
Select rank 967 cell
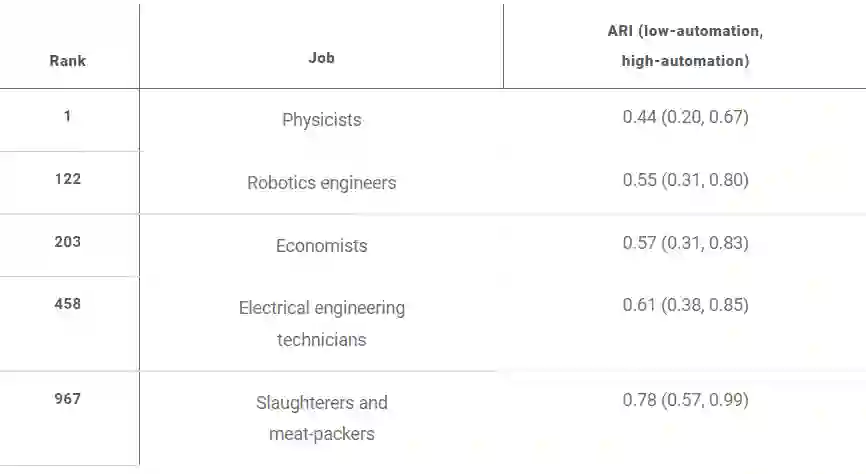[x=68, y=399]
